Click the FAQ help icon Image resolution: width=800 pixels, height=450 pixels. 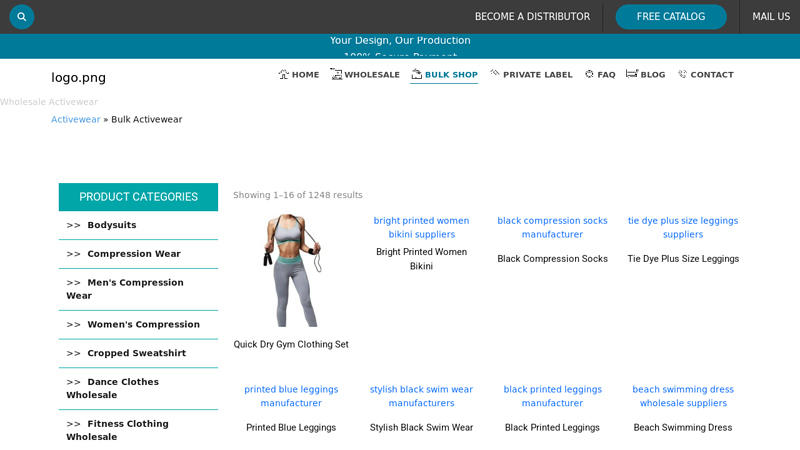tap(589, 74)
